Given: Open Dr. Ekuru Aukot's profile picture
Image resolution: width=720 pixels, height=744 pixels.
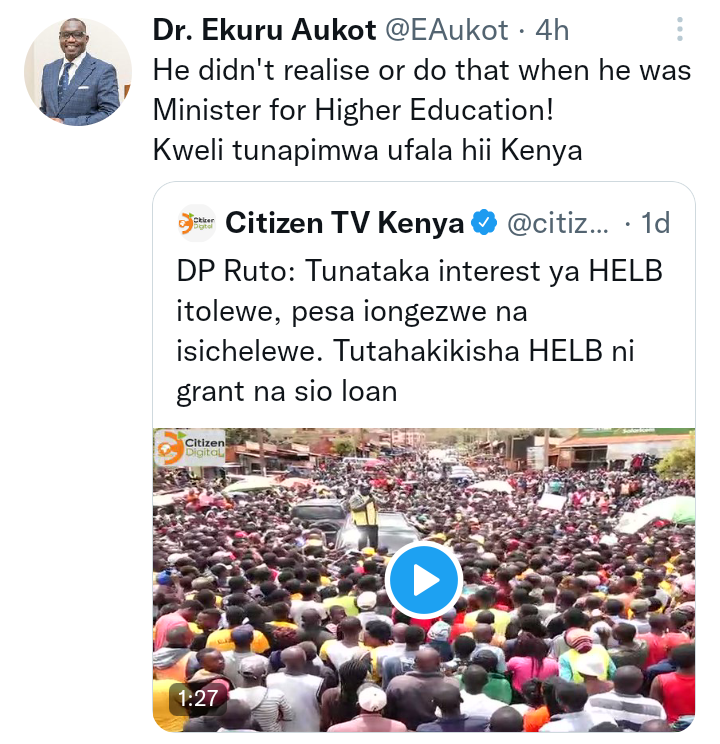Looking at the screenshot, I should coord(78,72).
